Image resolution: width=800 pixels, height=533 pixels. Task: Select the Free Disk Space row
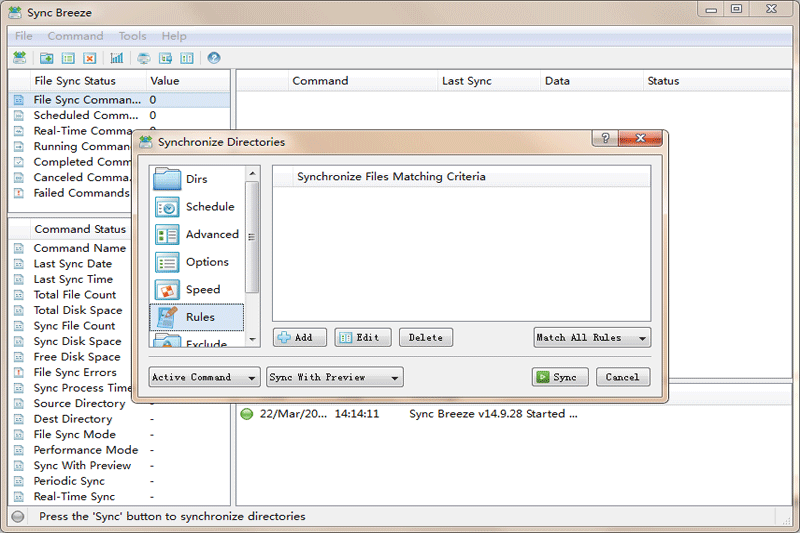(71, 357)
